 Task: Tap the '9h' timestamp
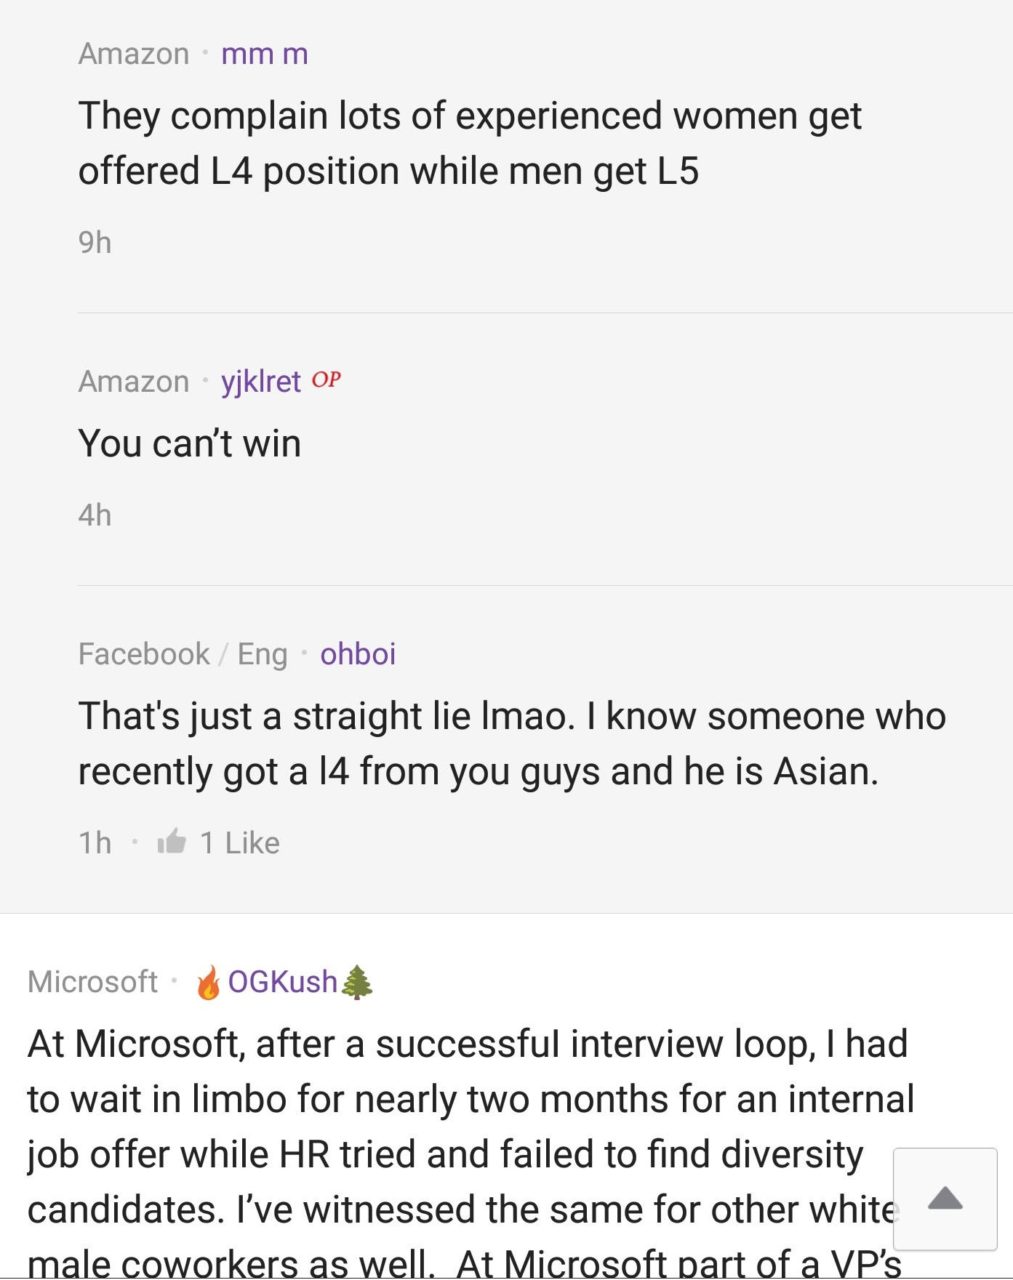pos(95,242)
